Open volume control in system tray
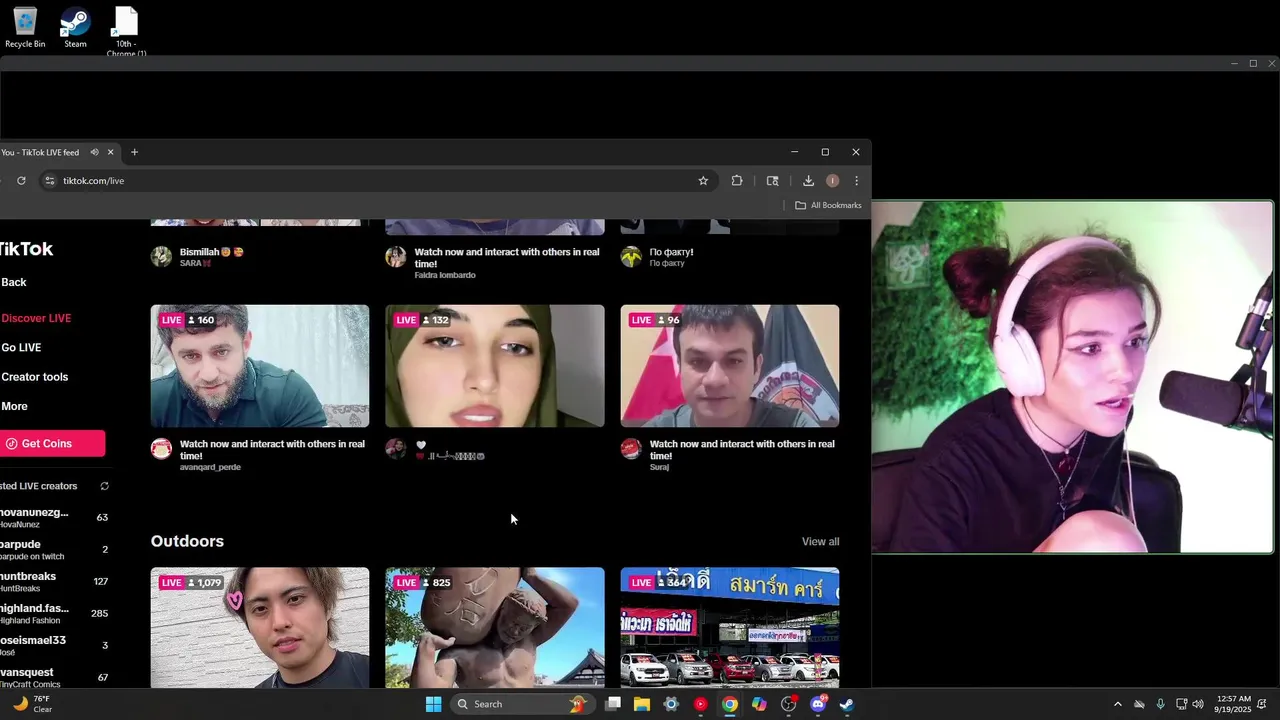The height and width of the screenshot is (720, 1280). pyautogui.click(x=1200, y=704)
